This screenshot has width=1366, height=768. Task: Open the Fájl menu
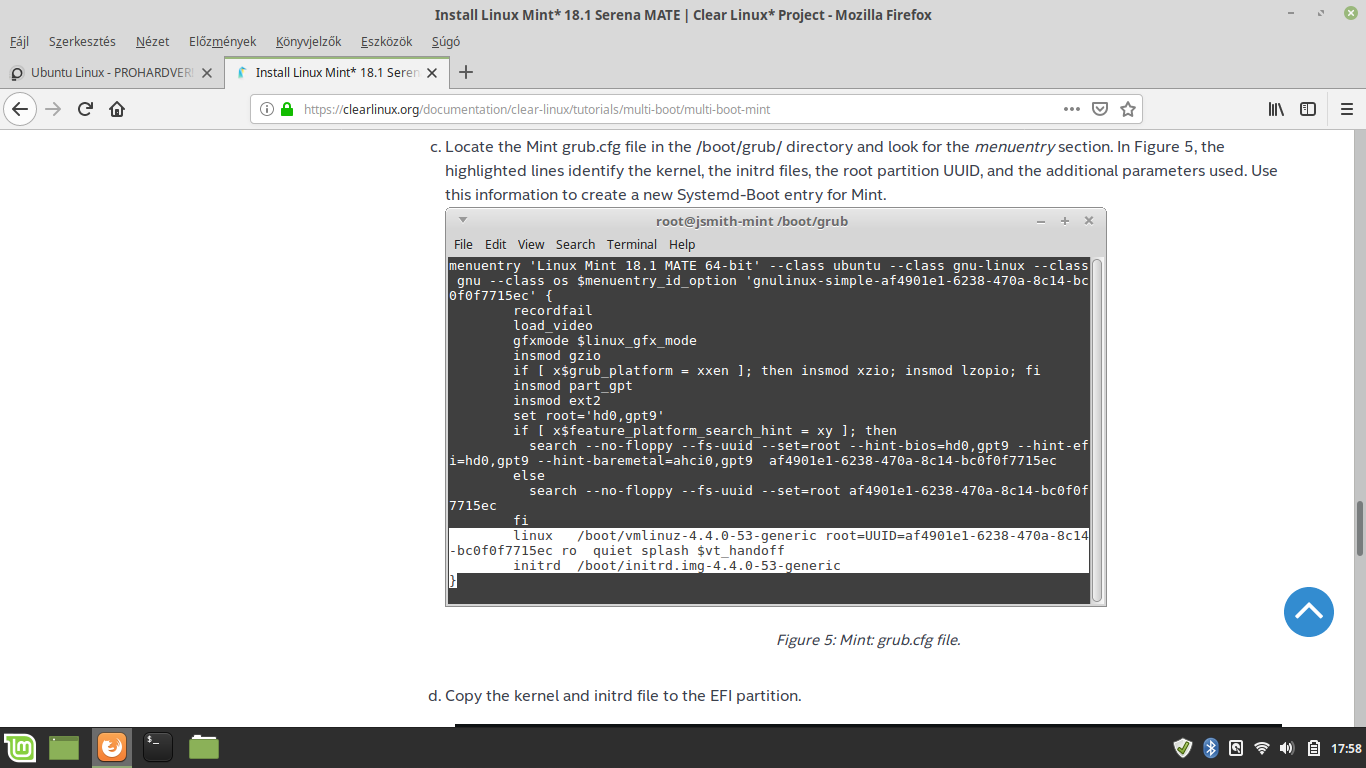19,42
